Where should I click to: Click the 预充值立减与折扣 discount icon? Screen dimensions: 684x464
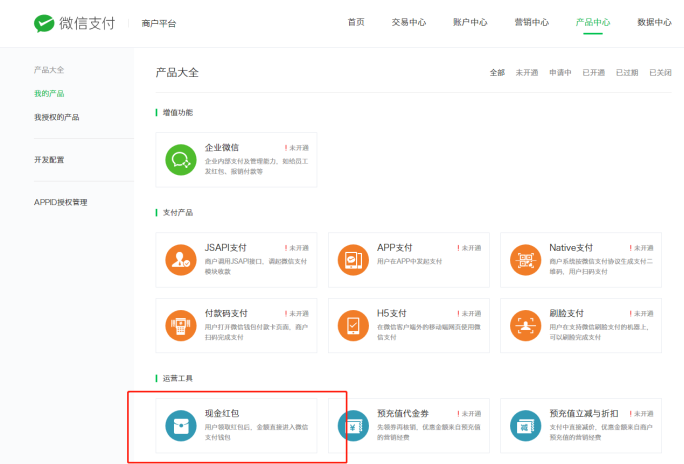click(525, 426)
